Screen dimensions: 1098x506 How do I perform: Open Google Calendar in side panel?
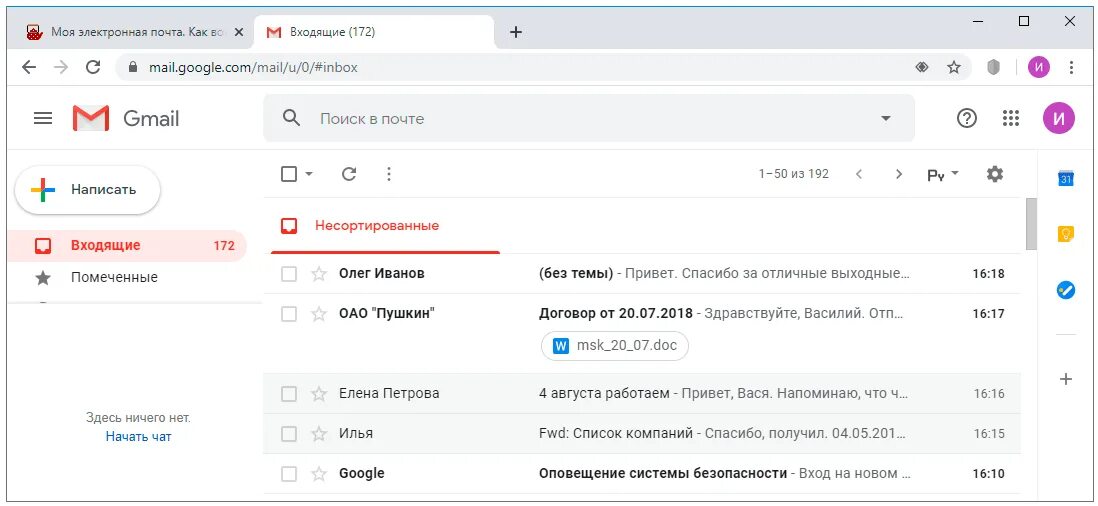[x=1066, y=179]
